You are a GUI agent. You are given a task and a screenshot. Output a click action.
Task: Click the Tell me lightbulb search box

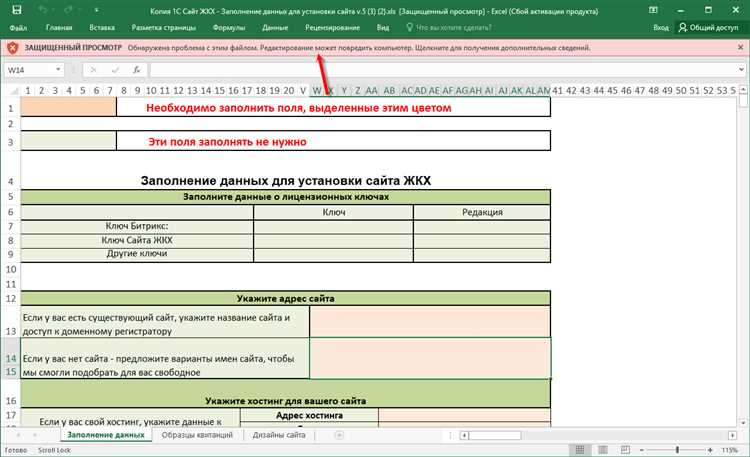pyautogui.click(x=448, y=27)
